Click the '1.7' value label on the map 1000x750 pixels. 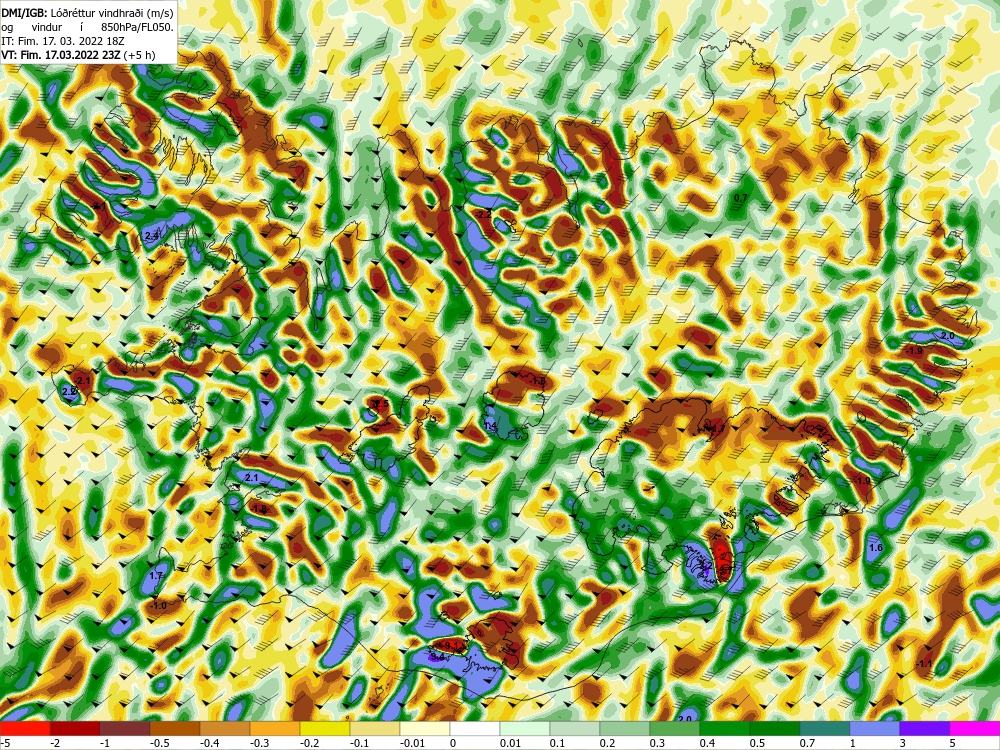pyautogui.click(x=156, y=576)
